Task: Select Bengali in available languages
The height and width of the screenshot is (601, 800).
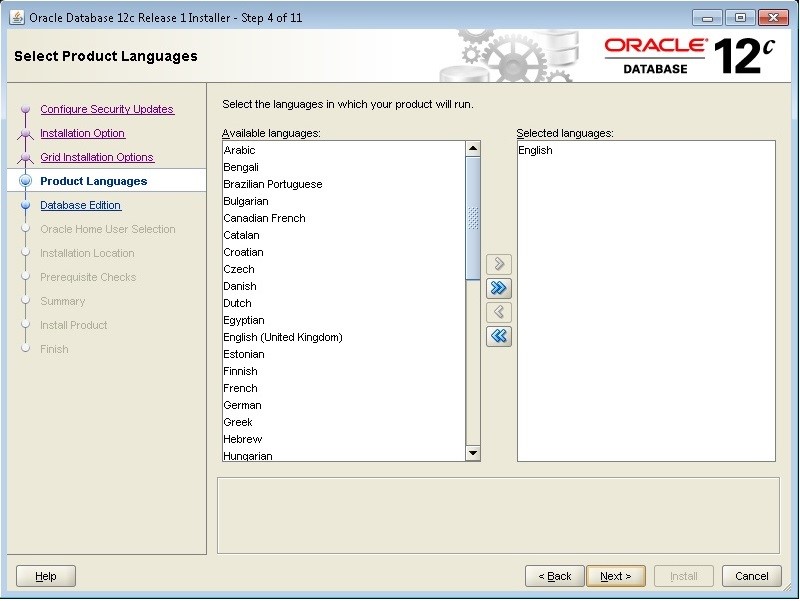Action: pos(344,167)
